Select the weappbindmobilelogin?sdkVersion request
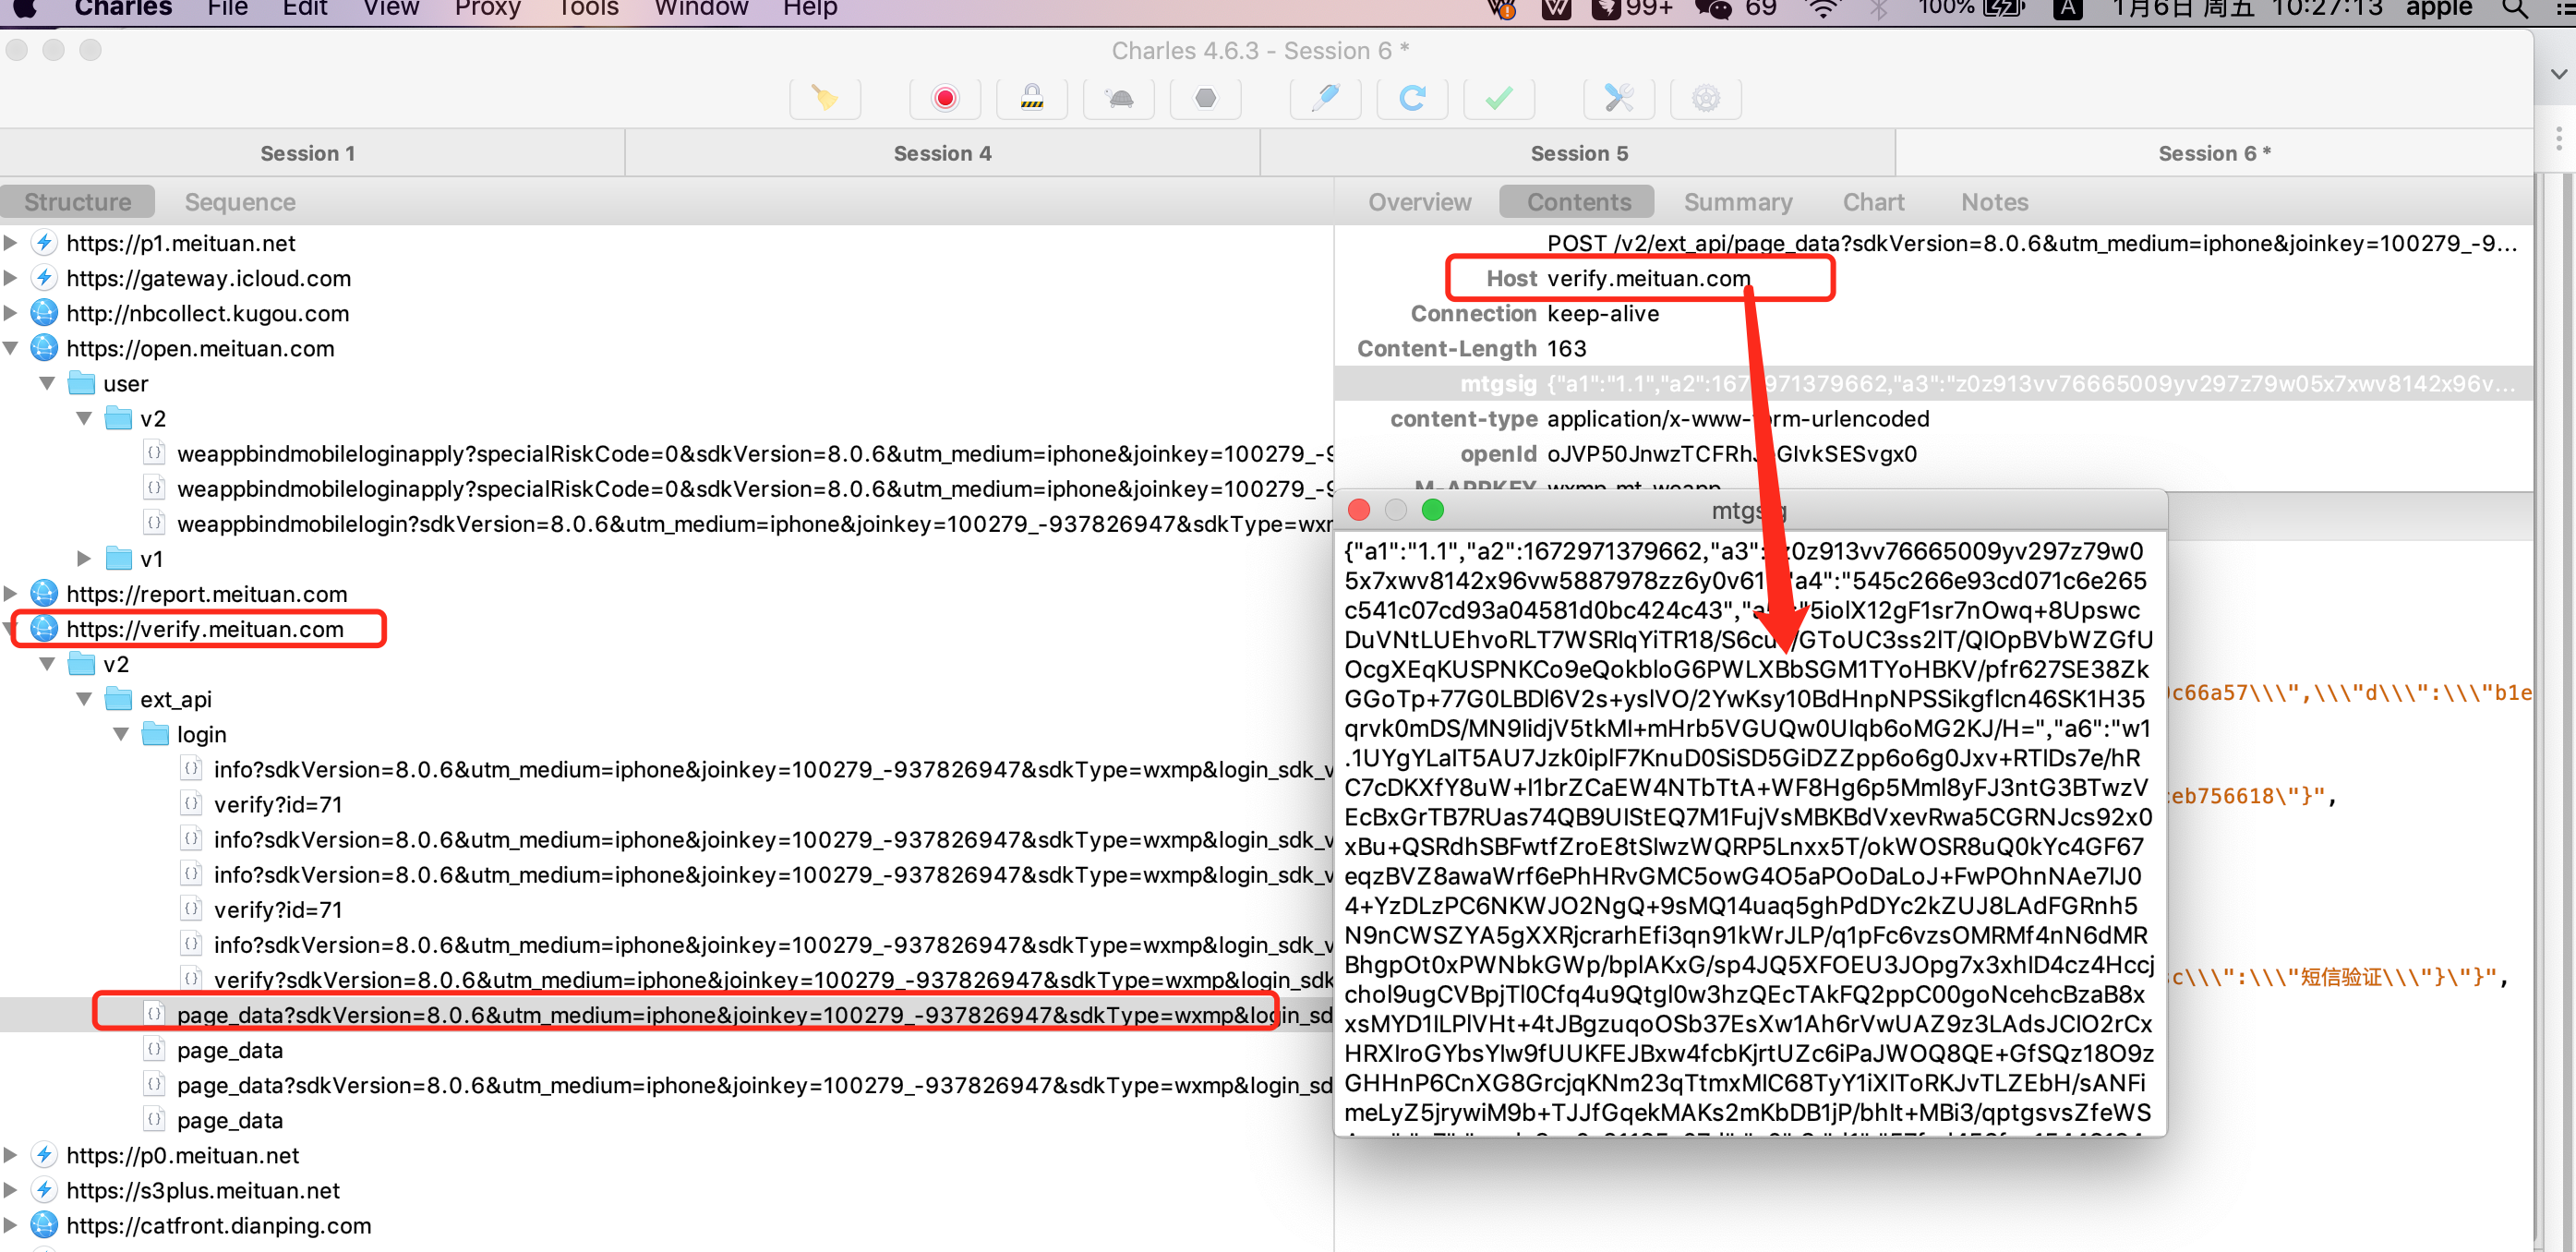The width and height of the screenshot is (2576, 1252). pyautogui.click(x=754, y=524)
